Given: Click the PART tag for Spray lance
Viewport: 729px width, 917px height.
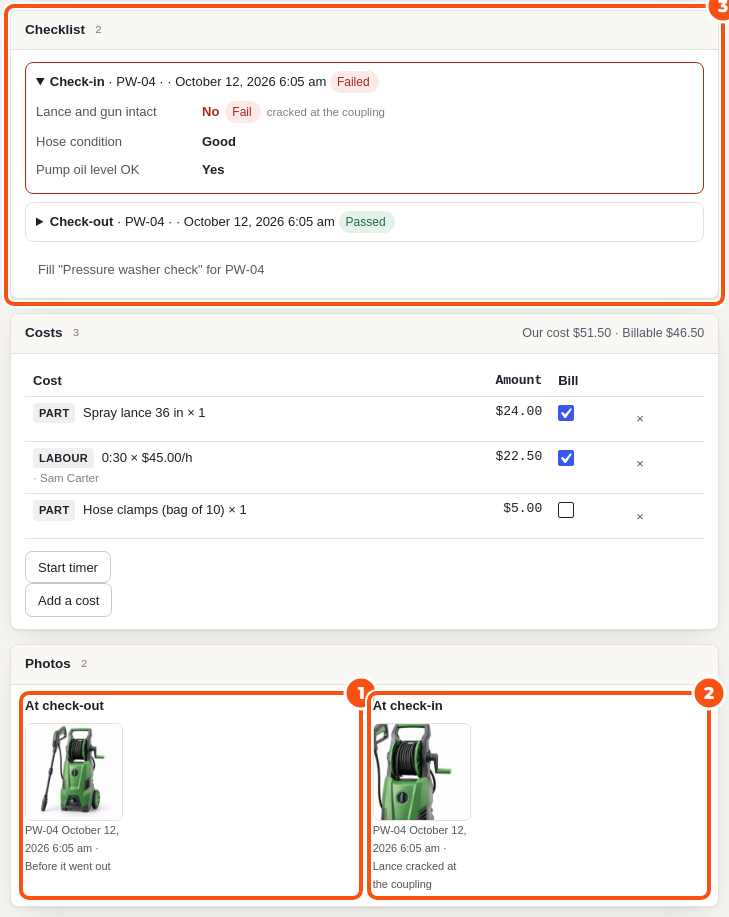Looking at the screenshot, I should click(54, 413).
